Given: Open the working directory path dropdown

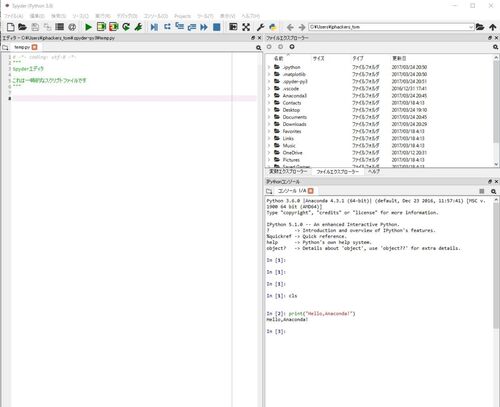Looking at the screenshot, I should point(471,27).
